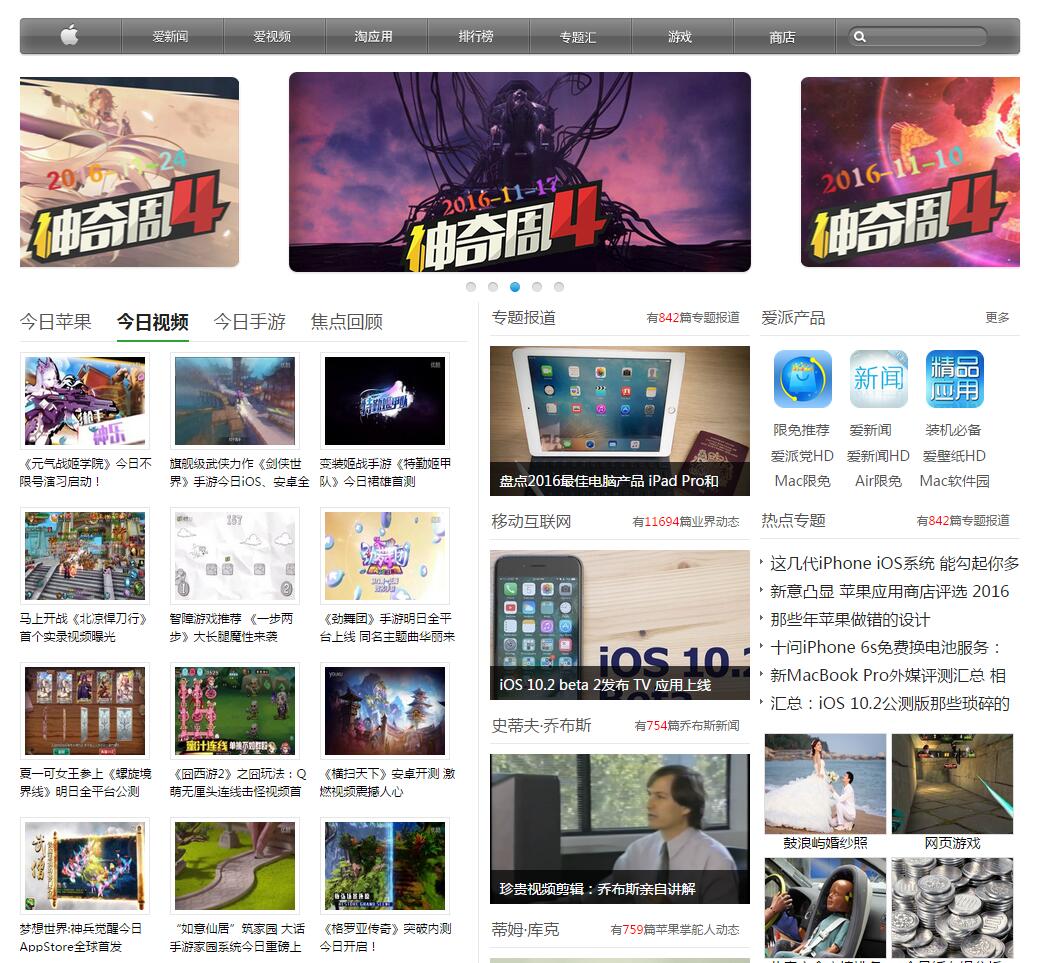
Task: Select fourth carousel dot
Action: point(537,286)
